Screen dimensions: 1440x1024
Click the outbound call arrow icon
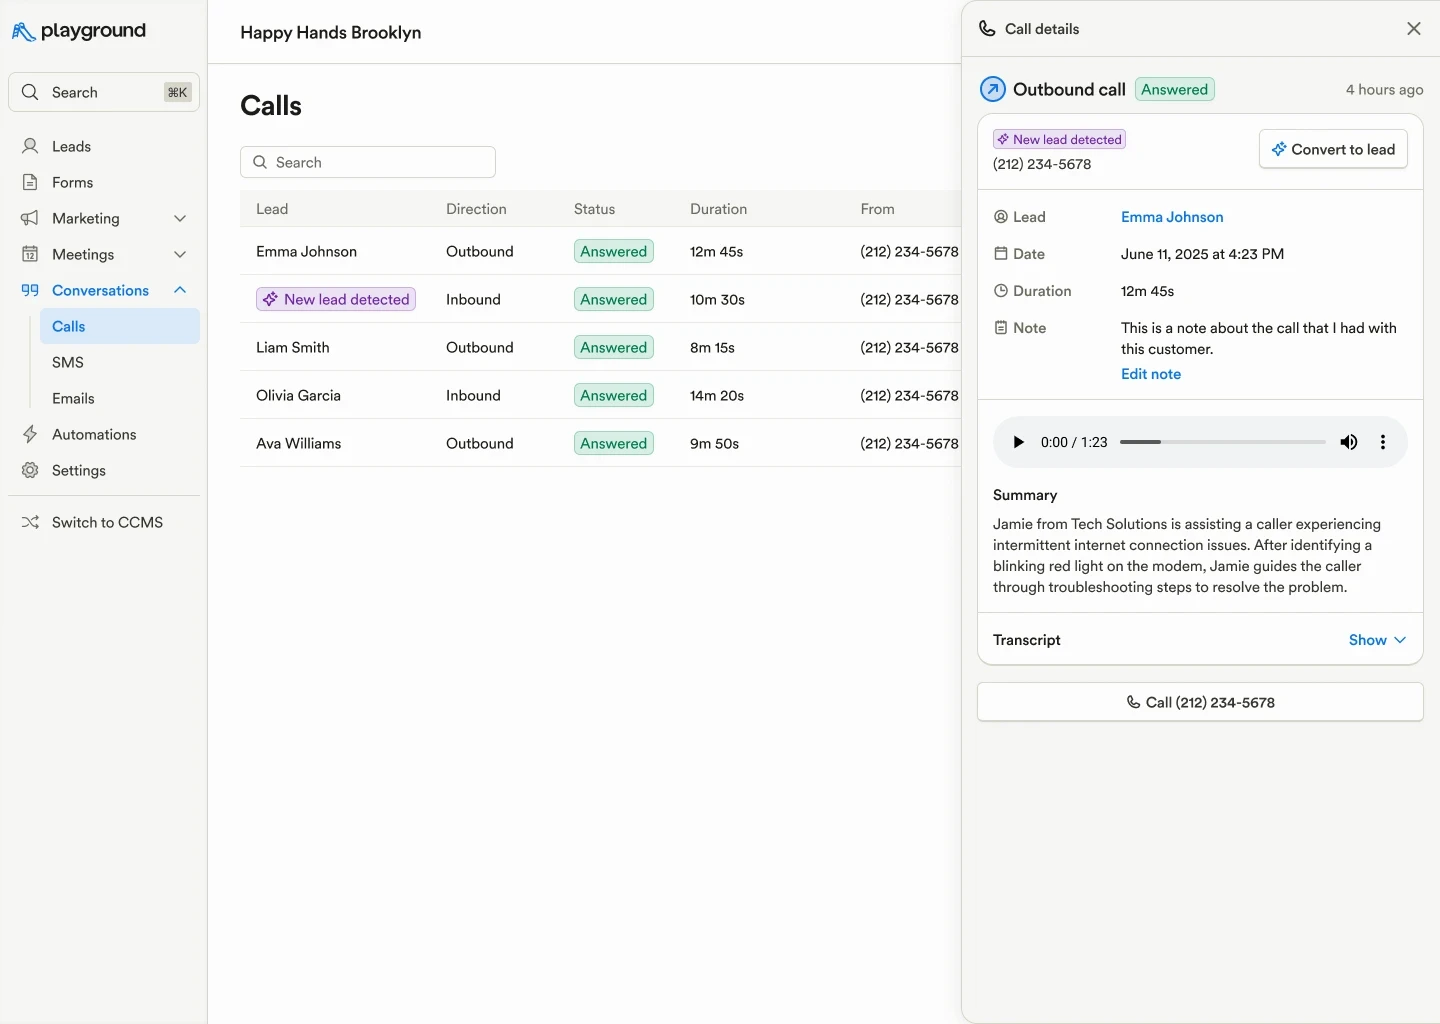tap(992, 89)
